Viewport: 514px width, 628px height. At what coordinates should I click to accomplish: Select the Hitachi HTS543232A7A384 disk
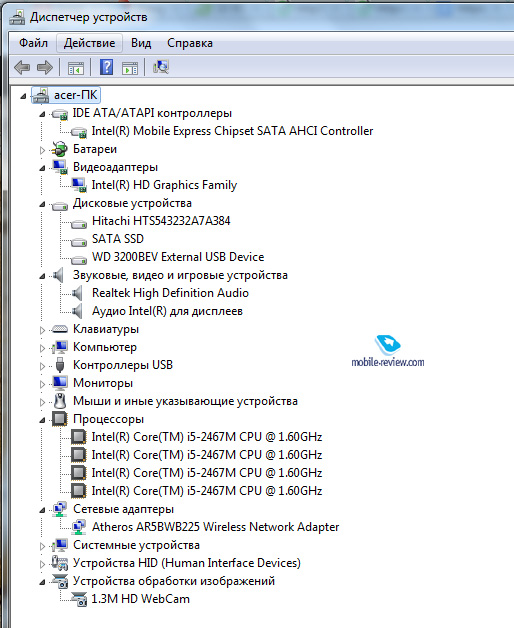pyautogui.click(x=161, y=221)
